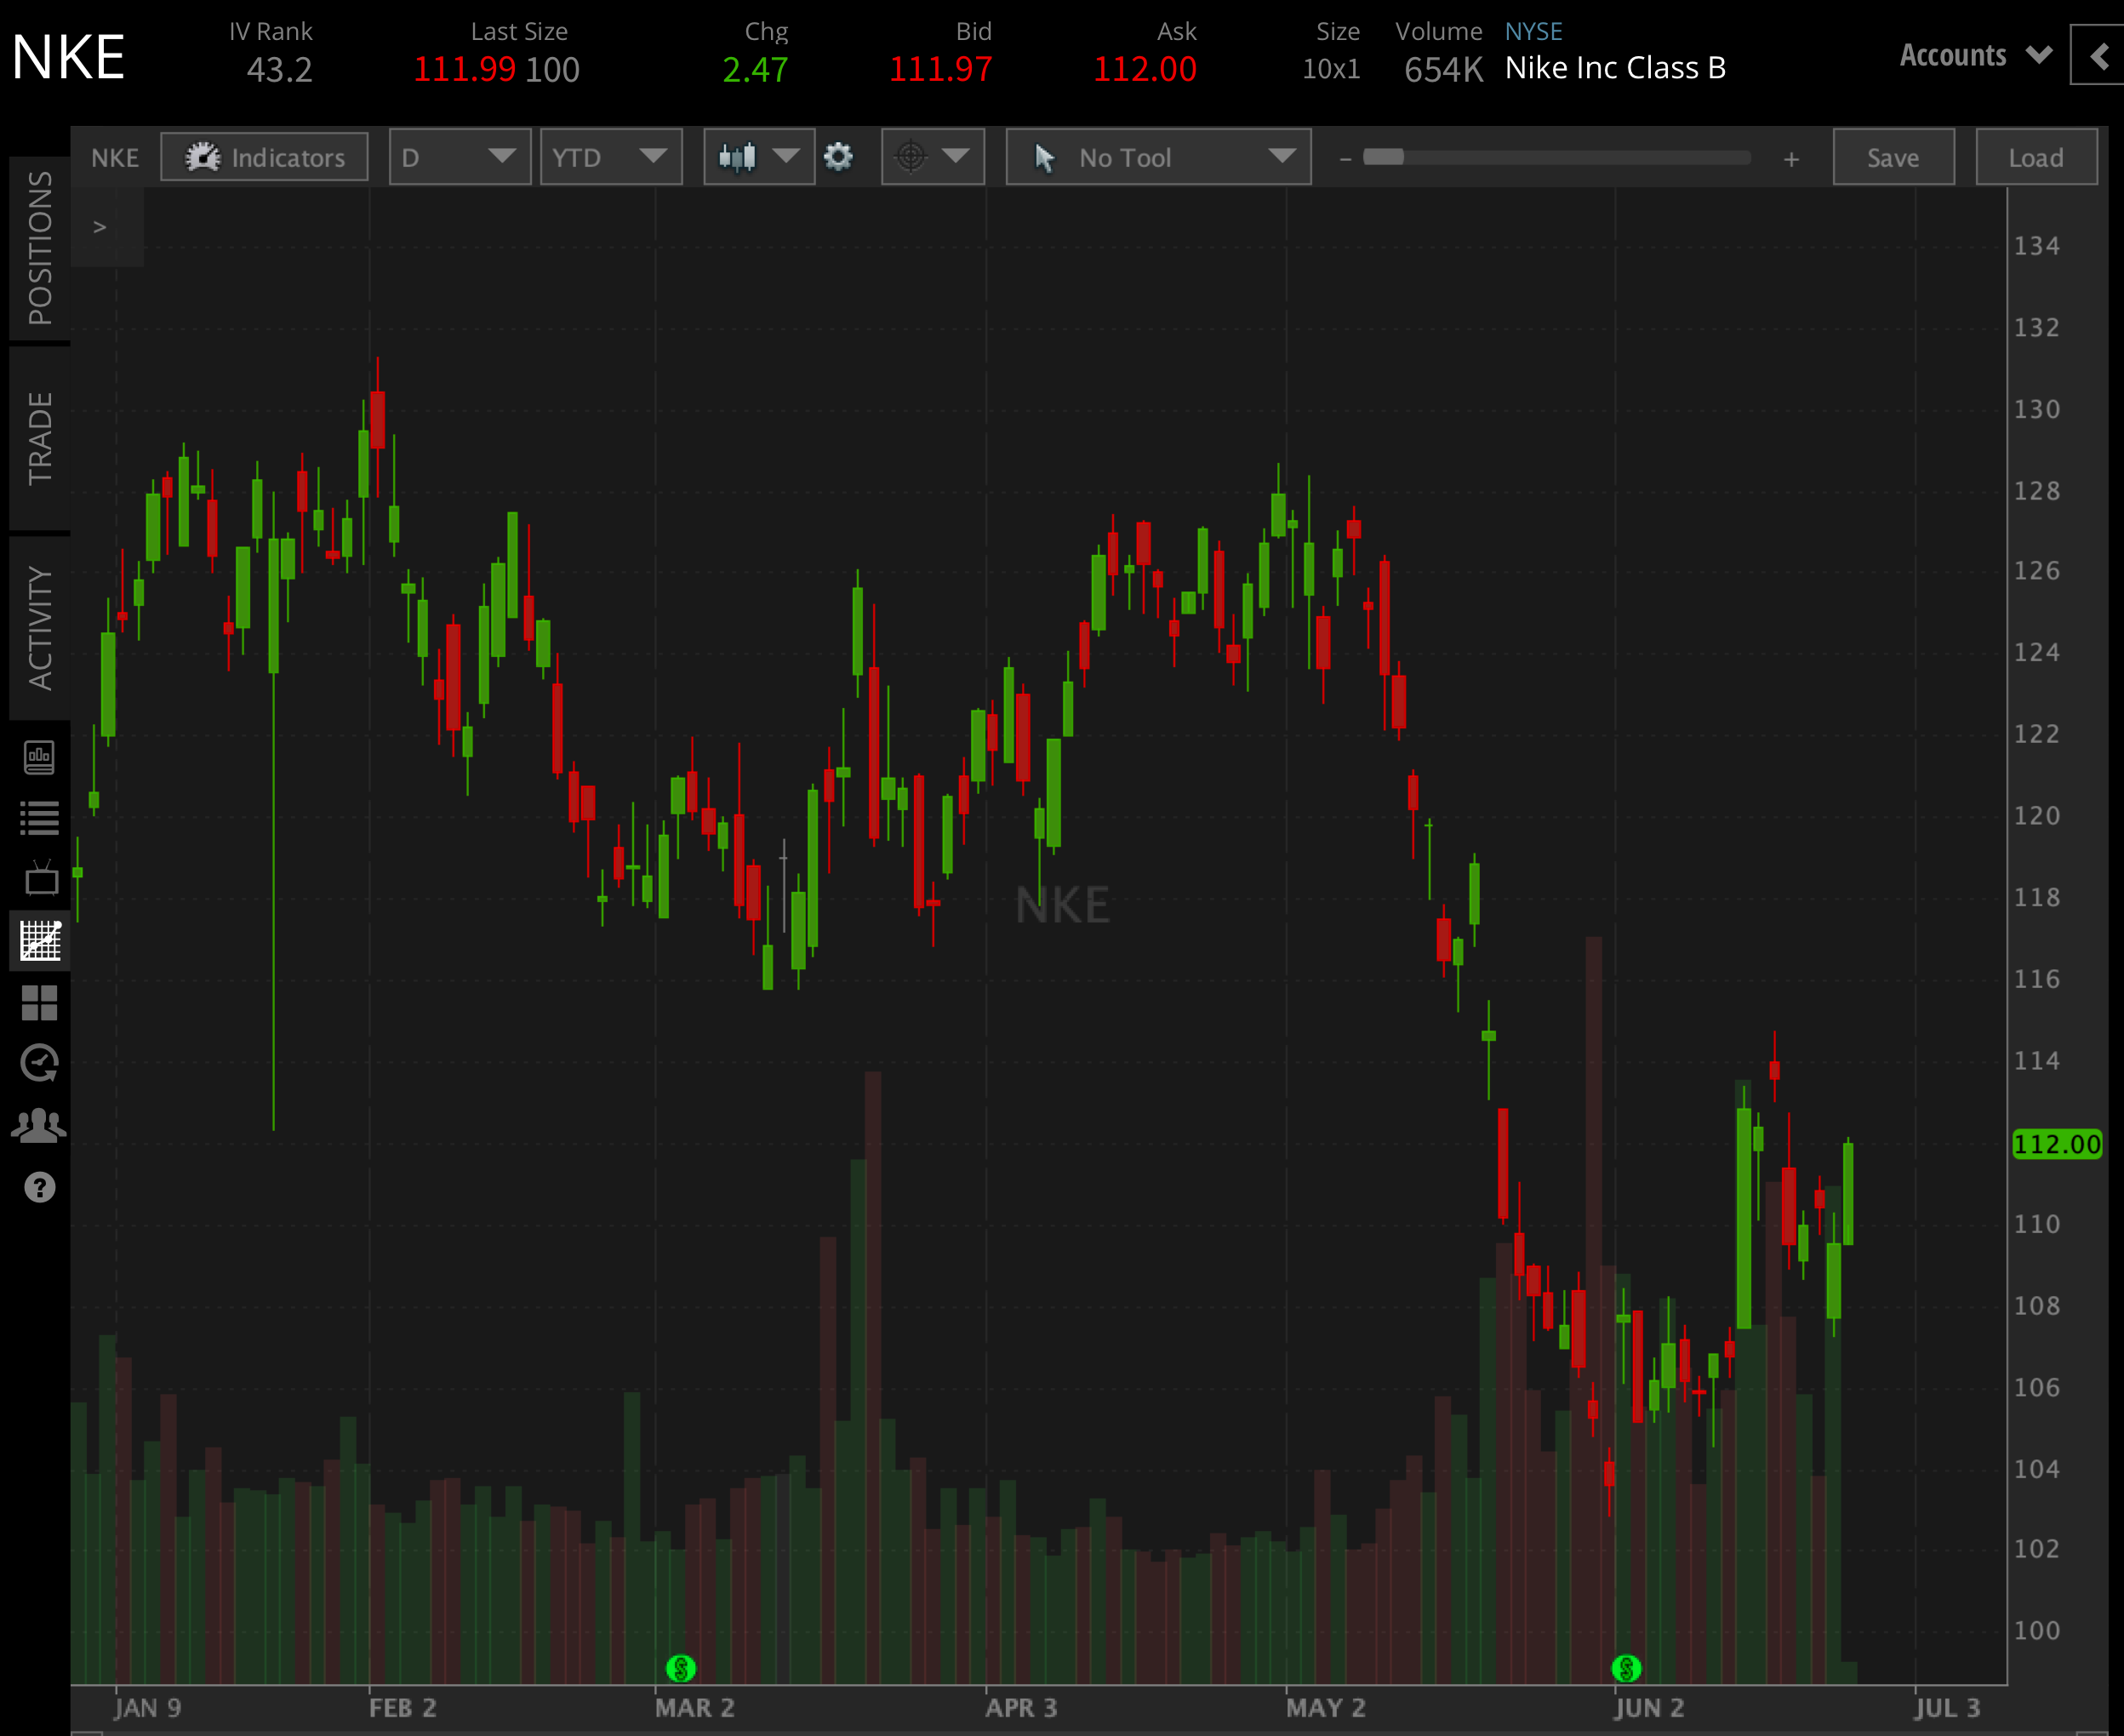Open the history clock sidebar icon
Screen dimensions: 2124x1736
pos(40,1061)
